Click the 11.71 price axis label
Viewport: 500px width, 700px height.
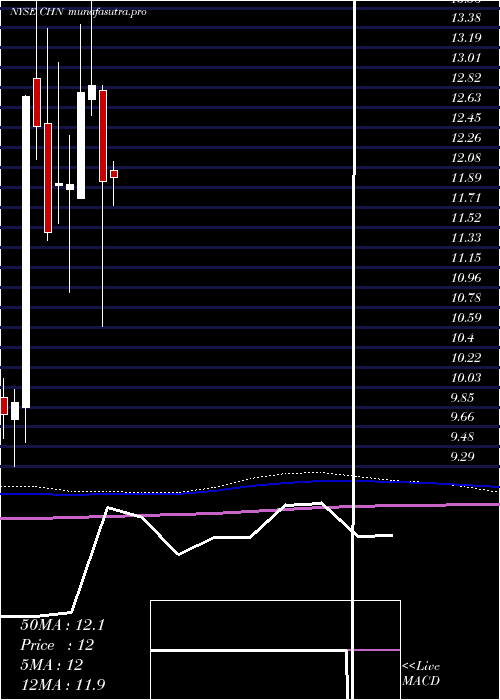coord(466,198)
